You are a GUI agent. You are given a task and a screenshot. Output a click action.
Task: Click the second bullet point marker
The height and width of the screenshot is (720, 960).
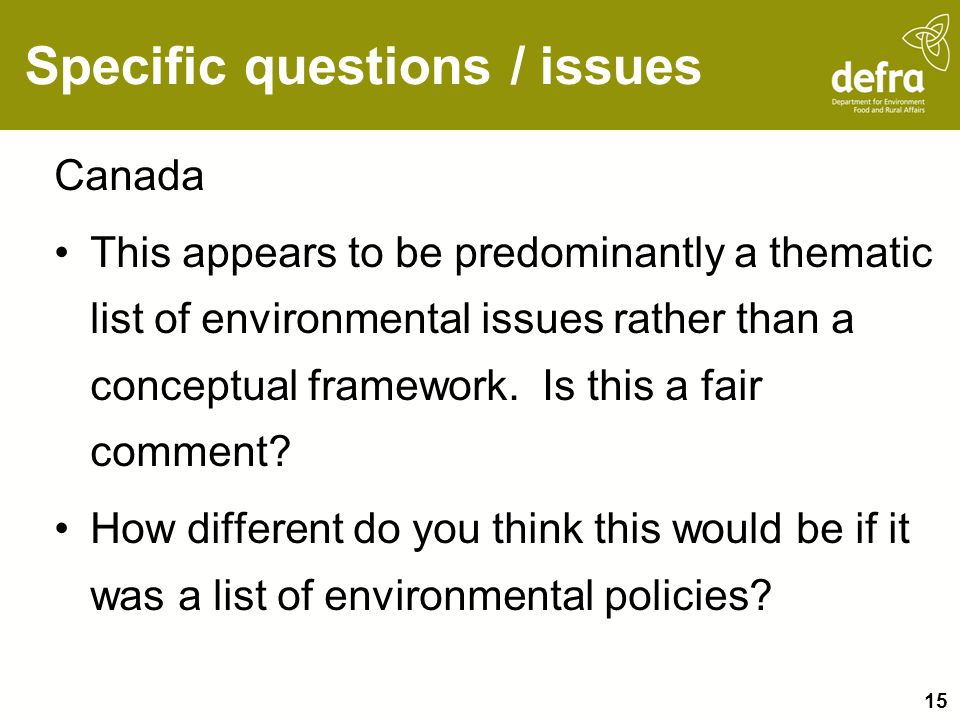[x=61, y=529]
